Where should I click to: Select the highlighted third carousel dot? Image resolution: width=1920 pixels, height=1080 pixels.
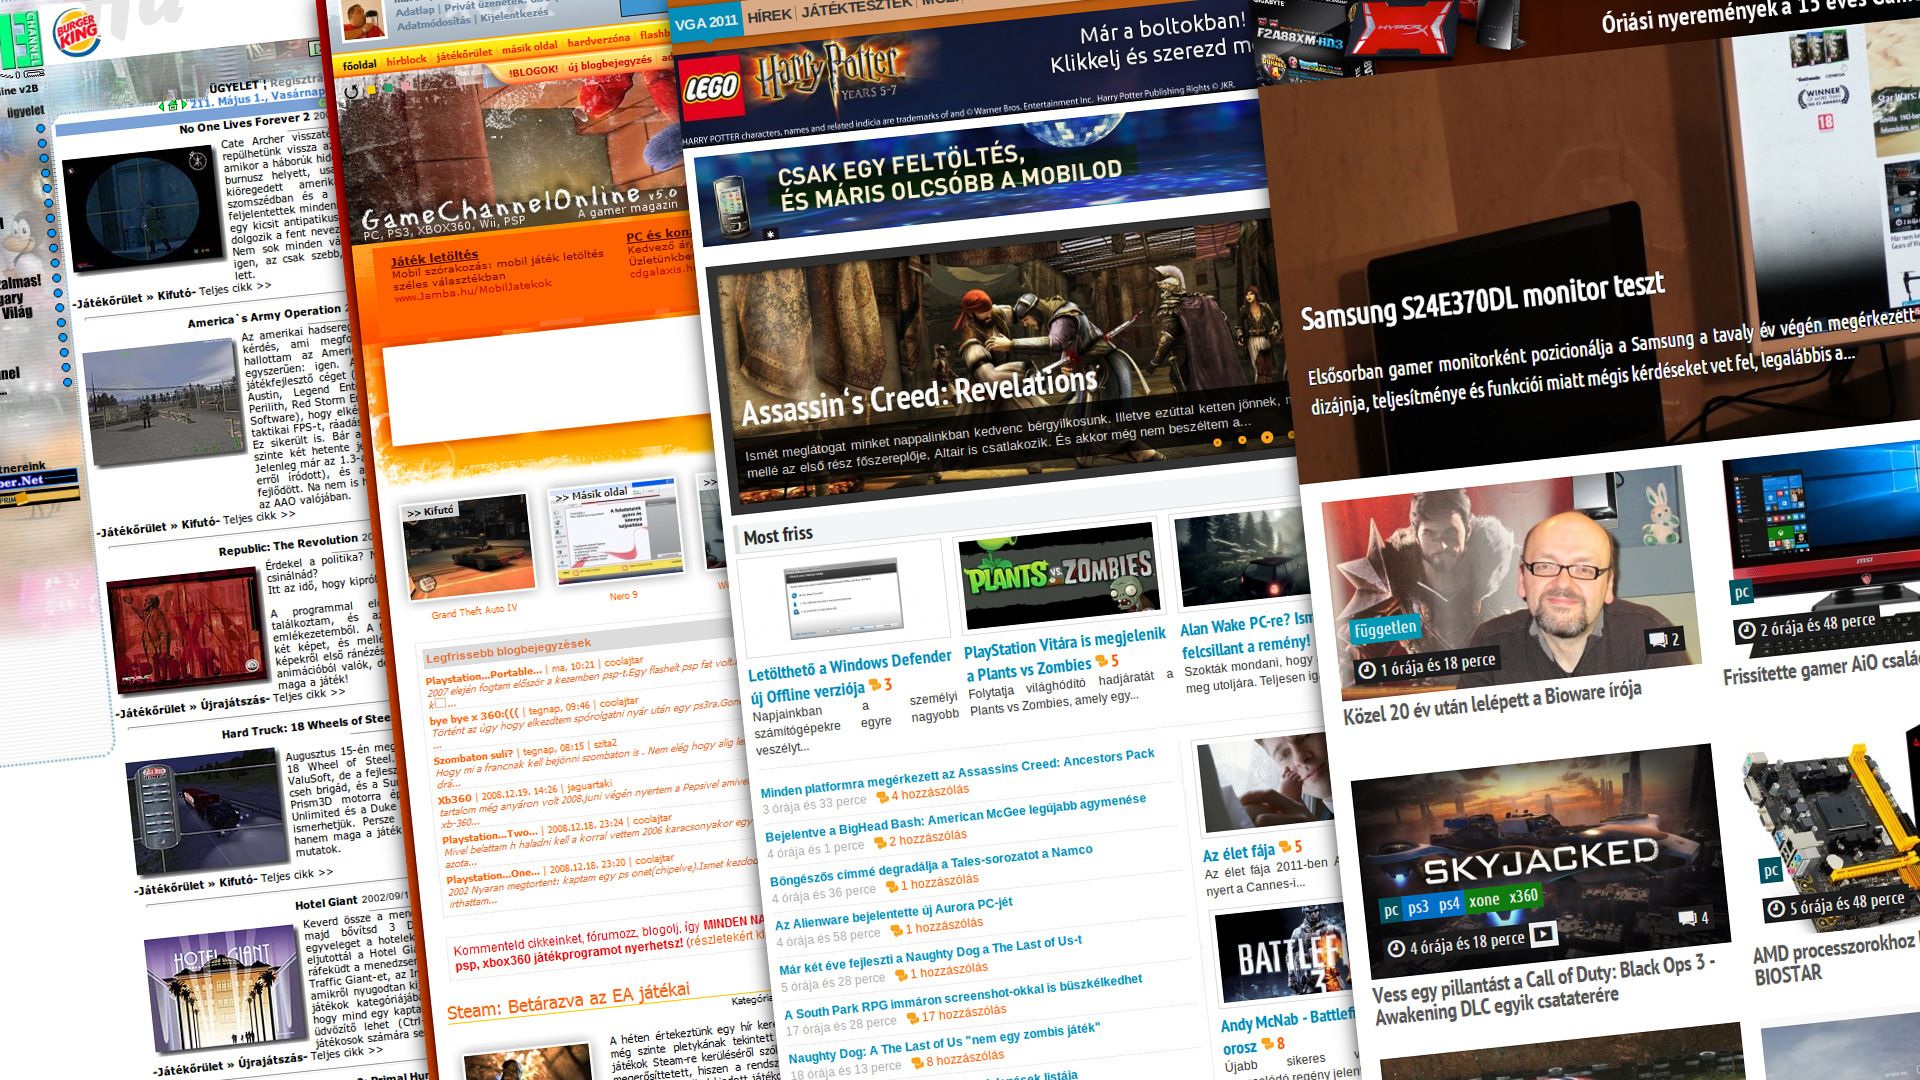(x=1267, y=437)
